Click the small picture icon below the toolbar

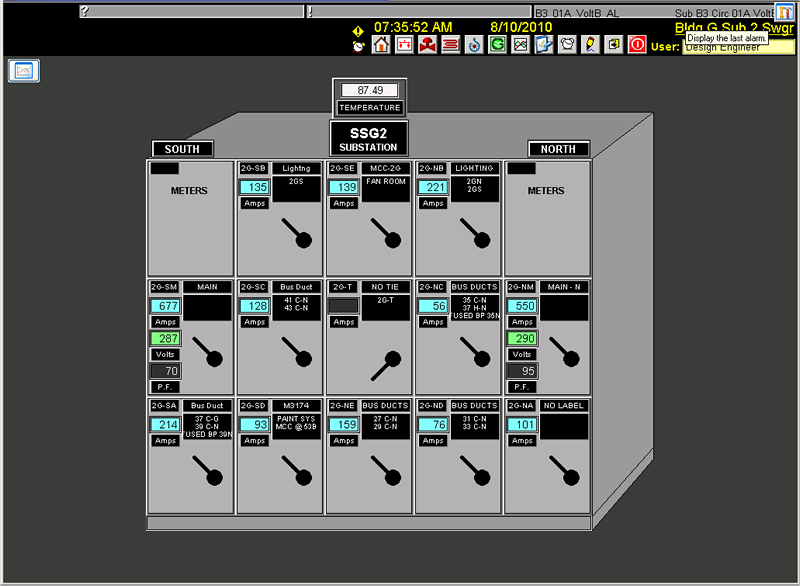coord(24,71)
